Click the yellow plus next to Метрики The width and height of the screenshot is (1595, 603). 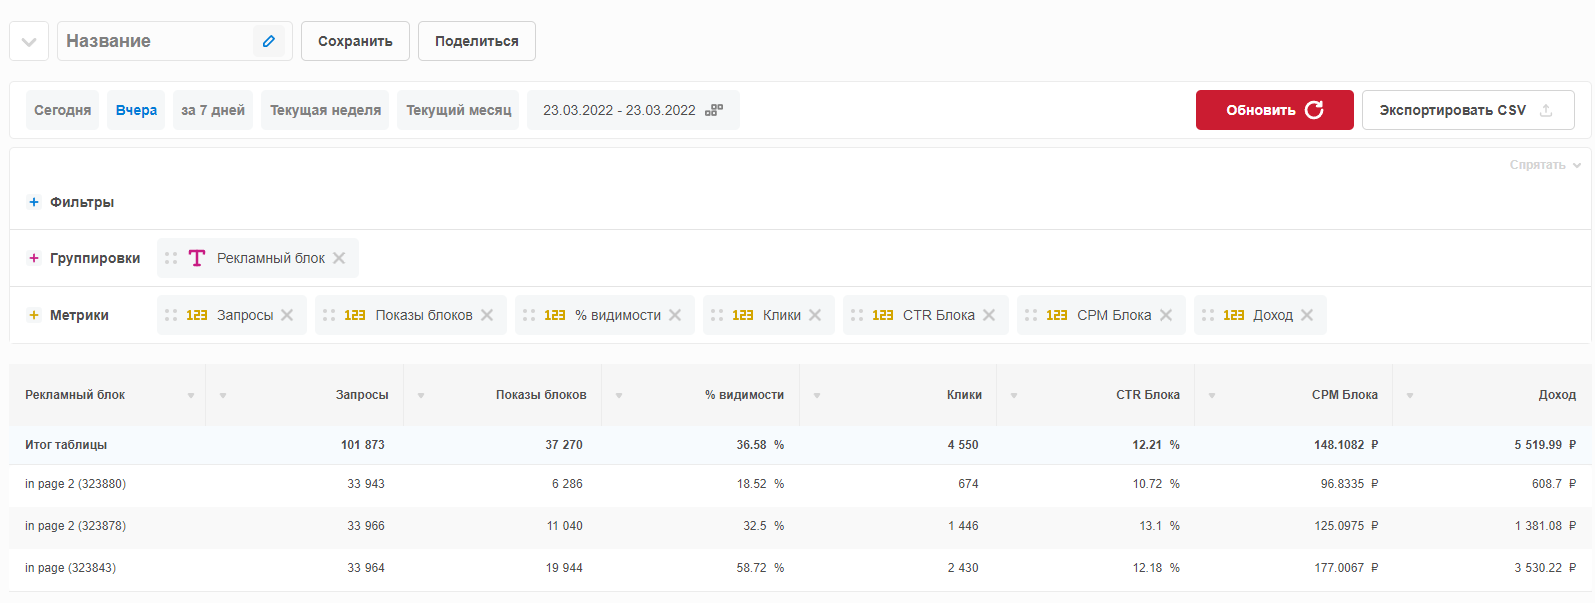pyautogui.click(x=34, y=315)
